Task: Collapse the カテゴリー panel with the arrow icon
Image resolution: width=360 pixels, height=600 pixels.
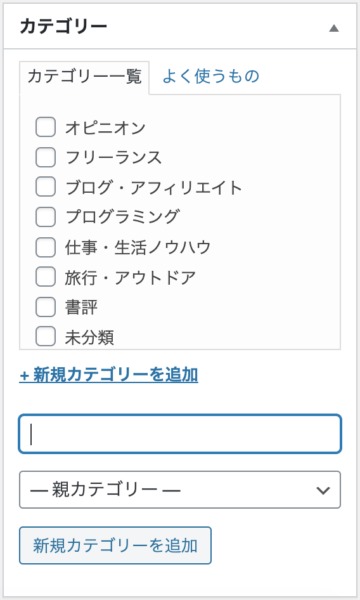Action: (334, 28)
